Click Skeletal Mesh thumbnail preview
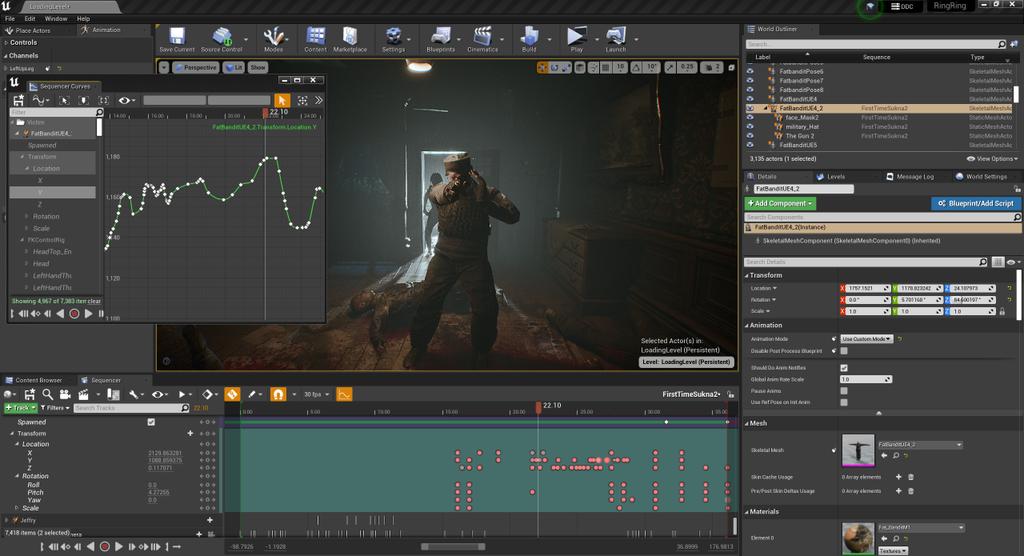Screen dimensions: 1024x556 pos(858,450)
